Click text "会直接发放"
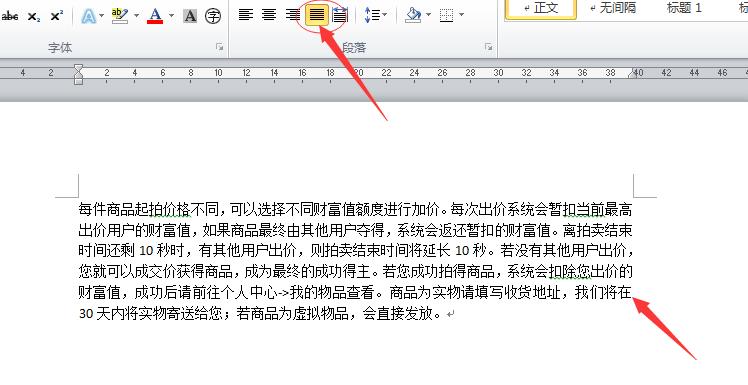The height and width of the screenshot is (385, 748). tap(398, 313)
